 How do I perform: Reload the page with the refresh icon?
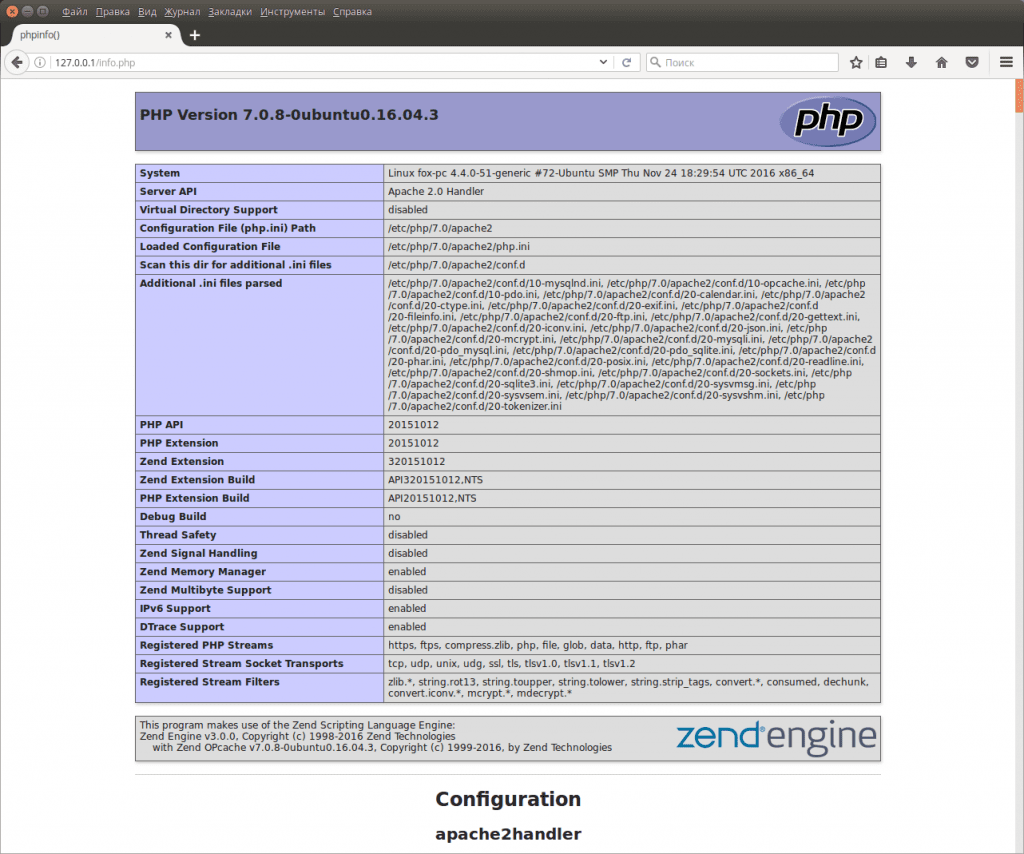point(627,62)
